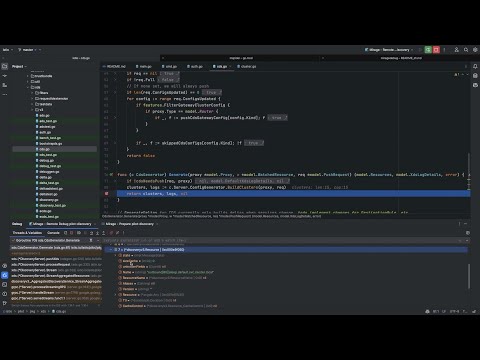Open the Notifications bell
Viewport: 480px width, 360px height.
475,66
